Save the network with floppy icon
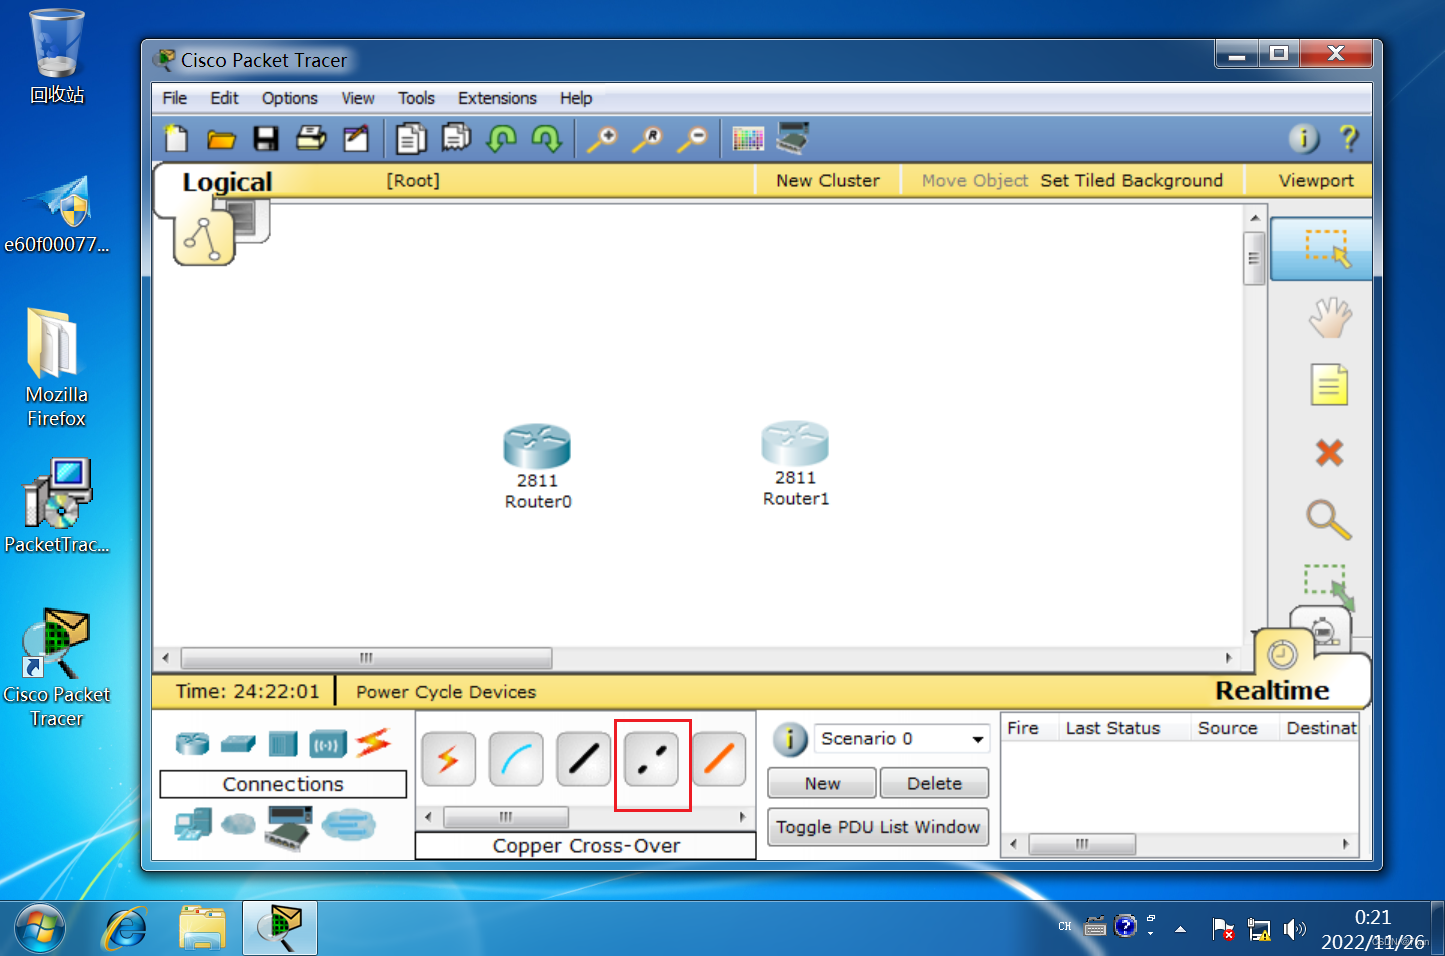 pos(266,138)
